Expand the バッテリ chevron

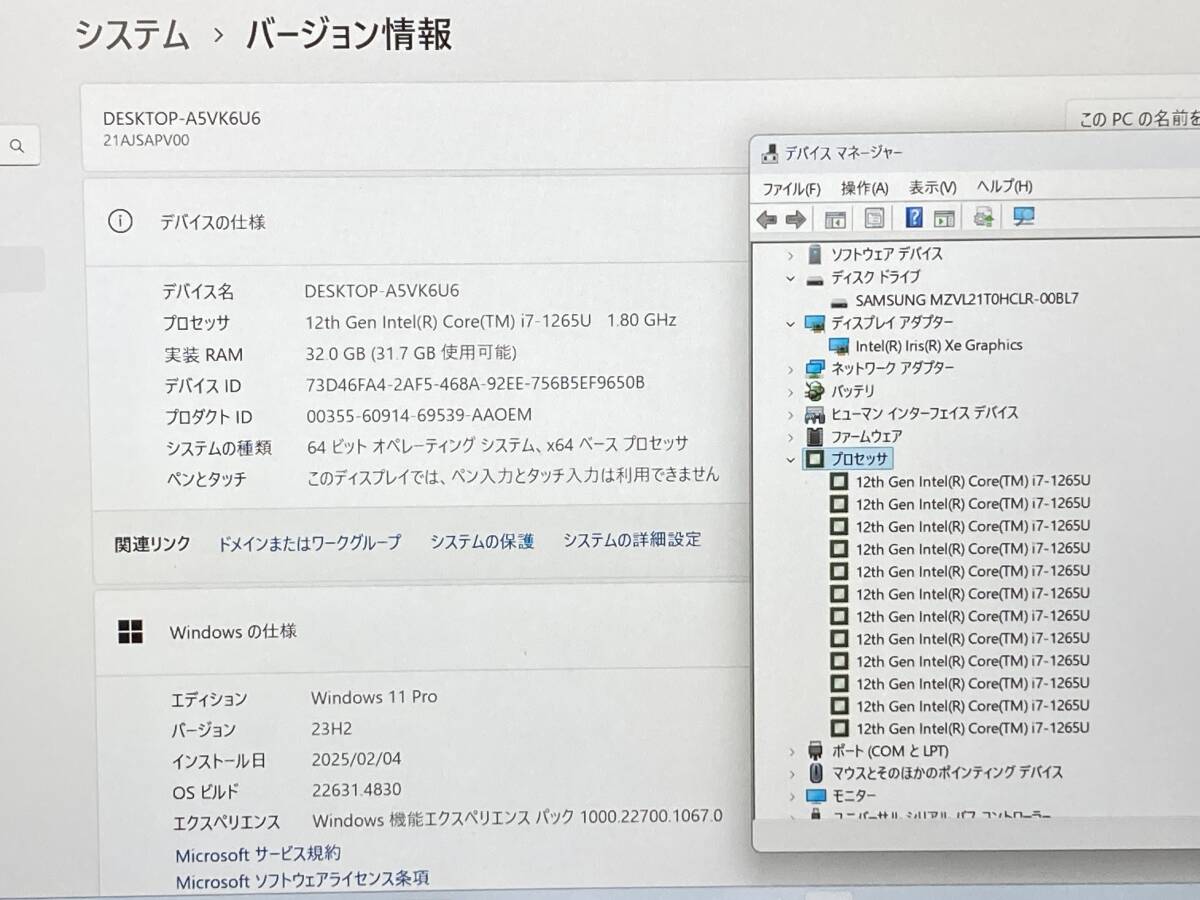click(790, 391)
